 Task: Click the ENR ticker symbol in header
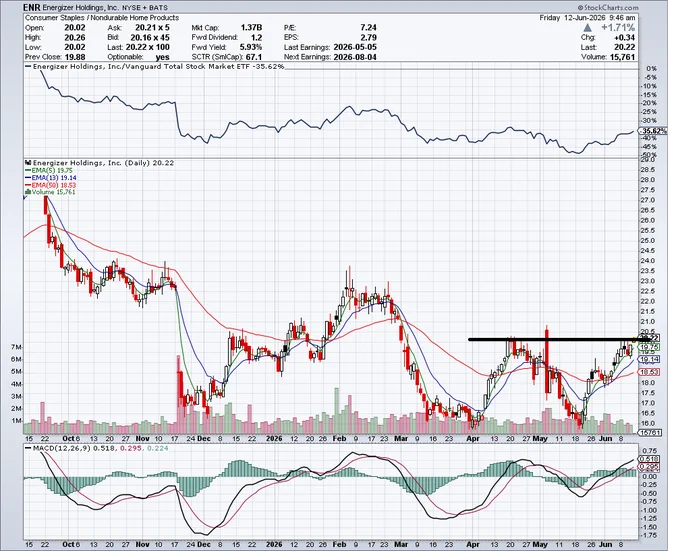[32, 7]
